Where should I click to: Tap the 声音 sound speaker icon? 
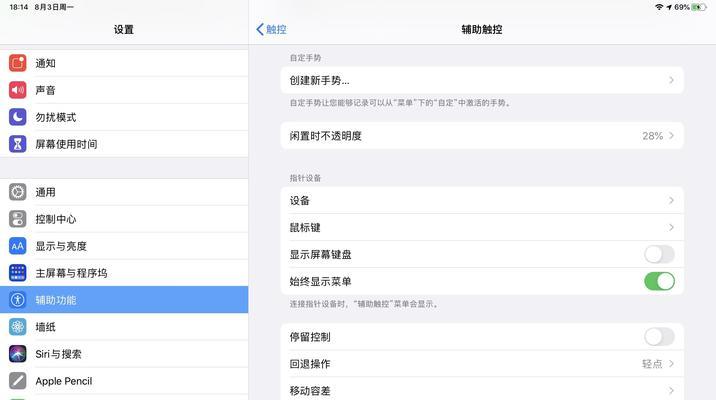(17, 90)
